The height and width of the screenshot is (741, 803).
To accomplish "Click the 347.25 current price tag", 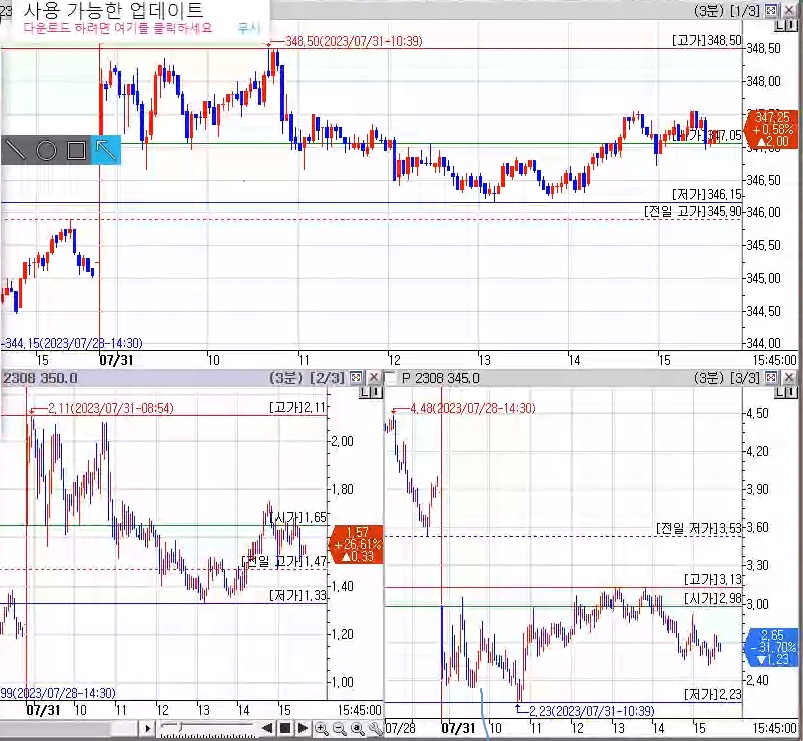I will coord(773,129).
